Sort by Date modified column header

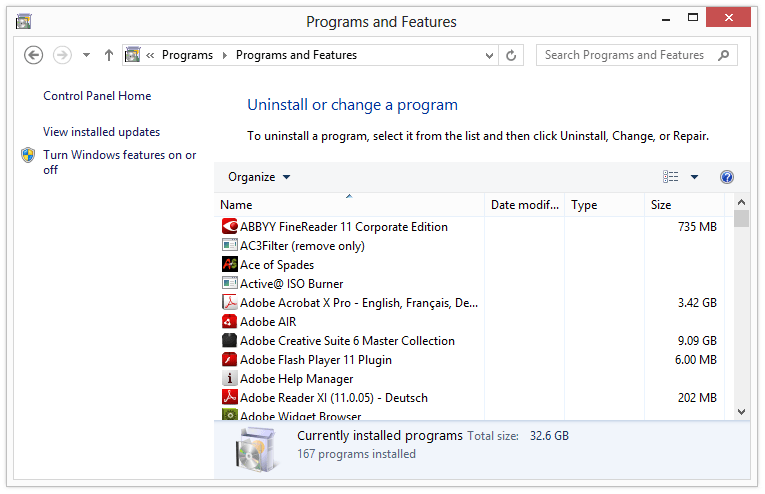(524, 205)
